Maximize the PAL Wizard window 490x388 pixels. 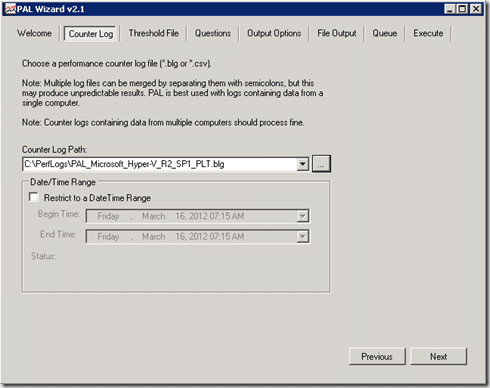point(463,9)
